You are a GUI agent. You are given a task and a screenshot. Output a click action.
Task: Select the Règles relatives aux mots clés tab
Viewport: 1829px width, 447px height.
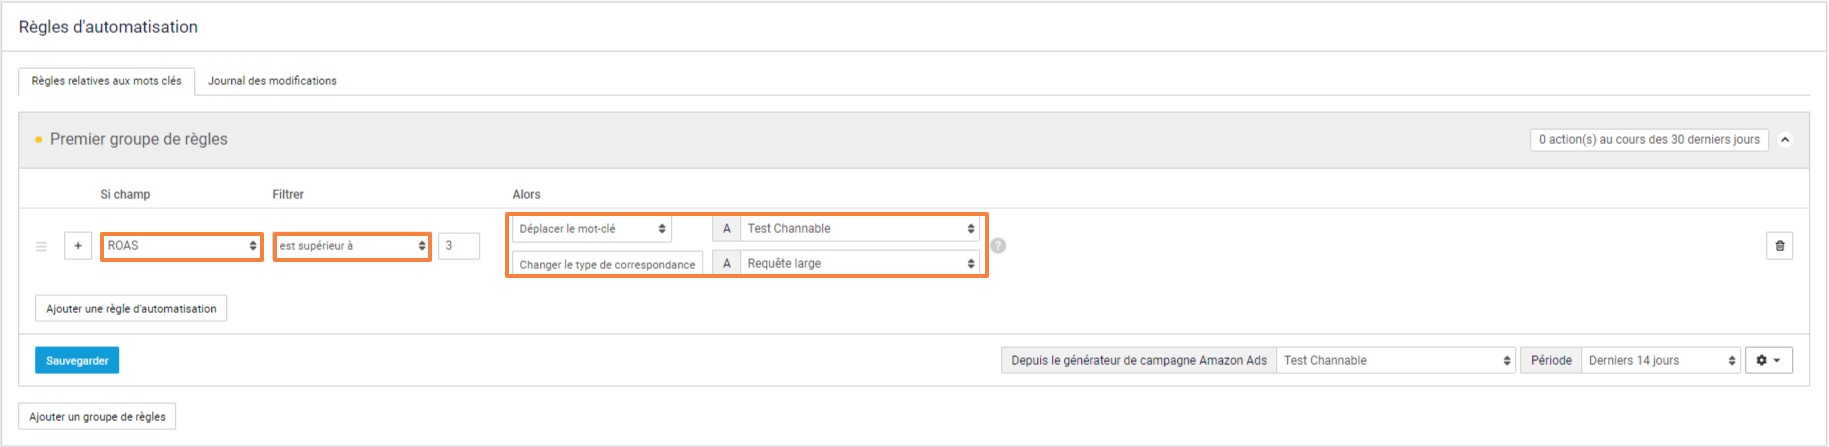pyautogui.click(x=107, y=81)
